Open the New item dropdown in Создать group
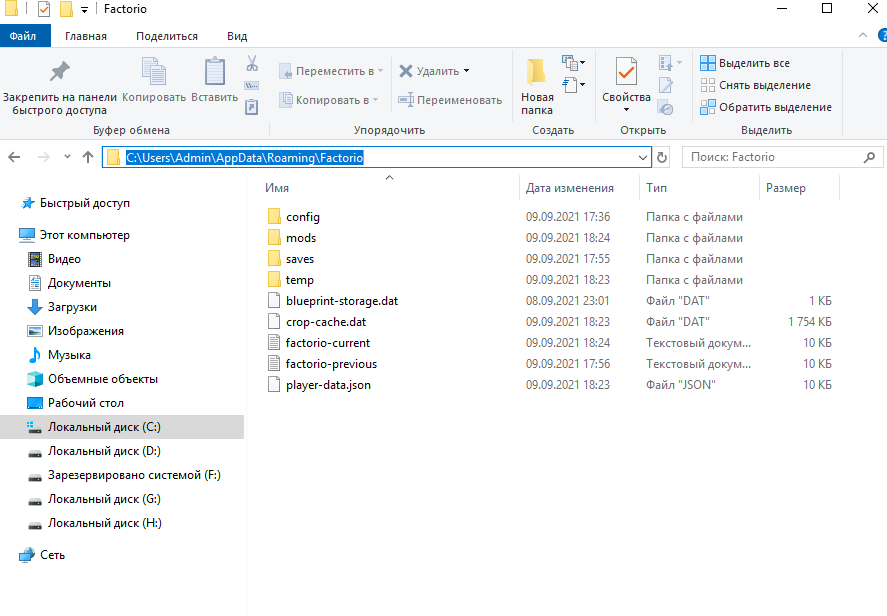This screenshot has height=616, width=887. (574, 62)
